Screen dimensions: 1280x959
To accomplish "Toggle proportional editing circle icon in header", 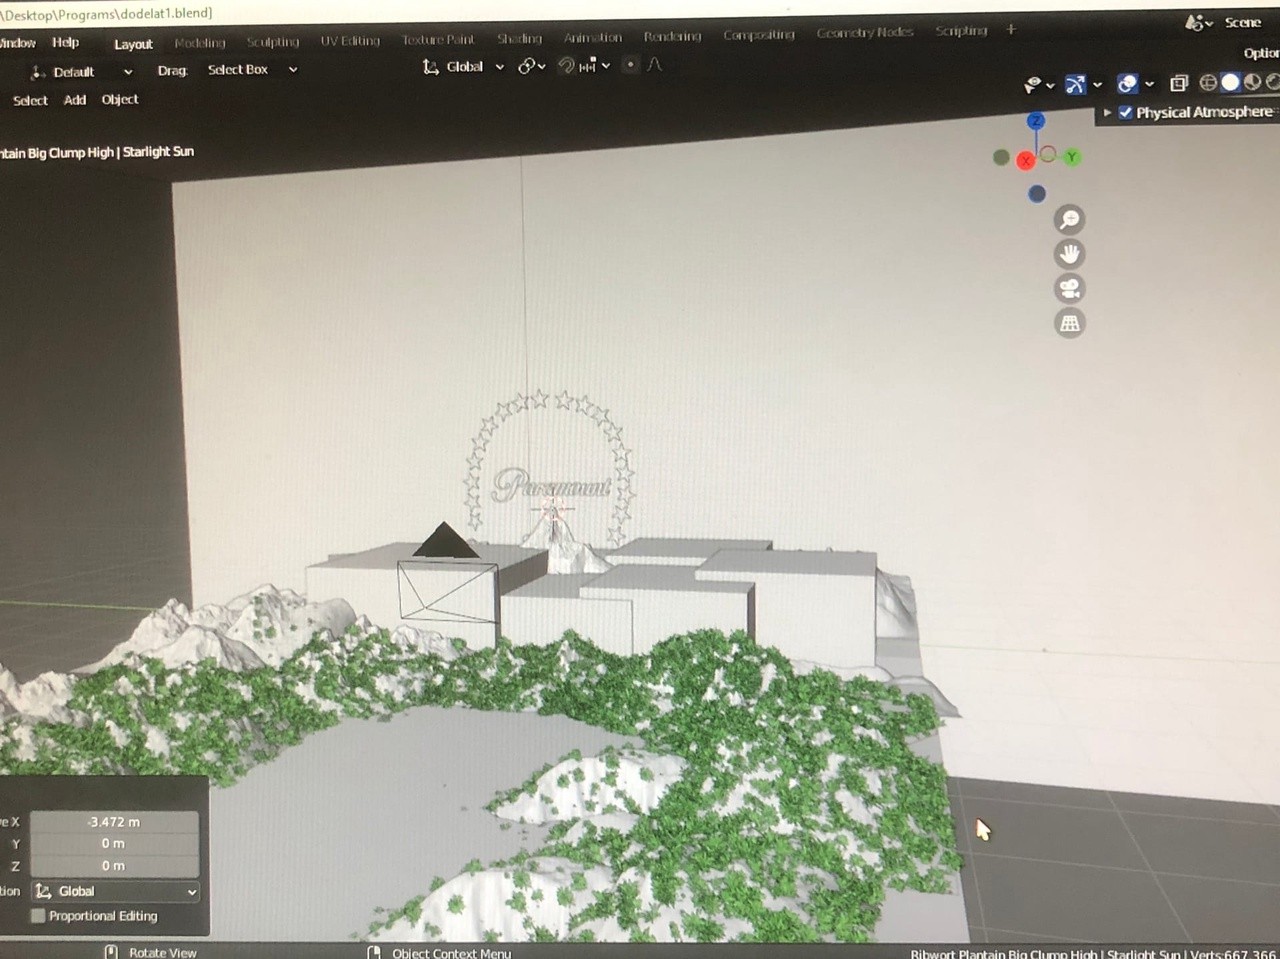I will pyautogui.click(x=630, y=65).
